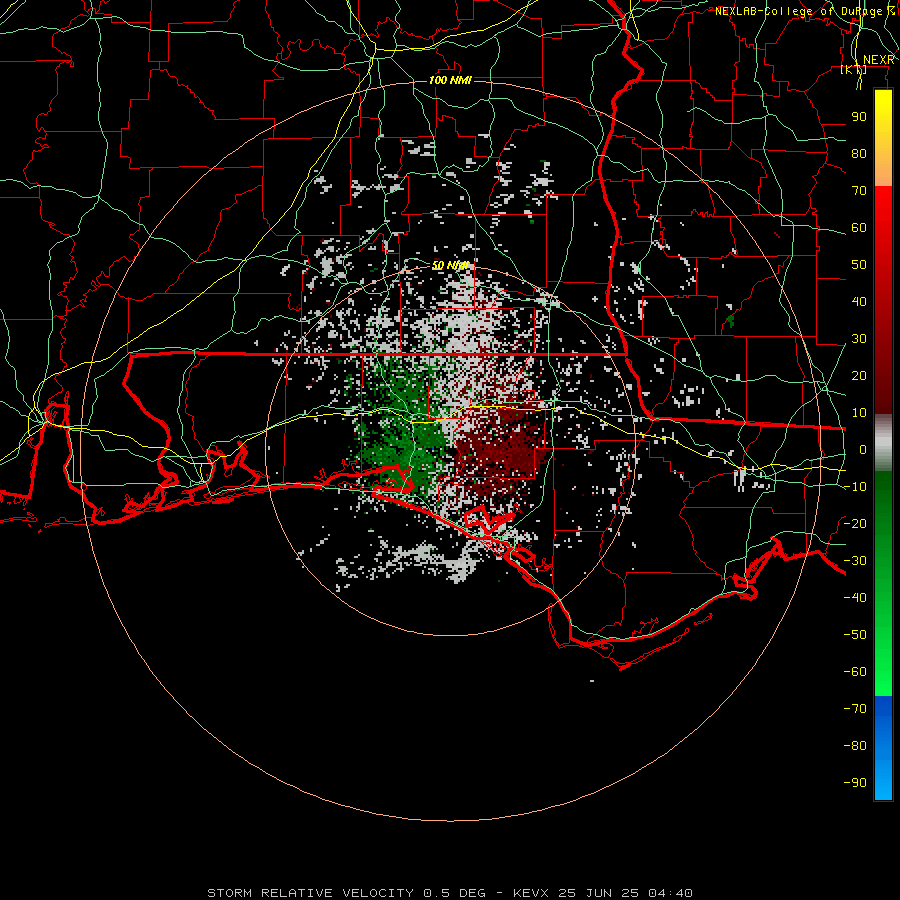Viewport: 900px width, 900px height.
Task: Click the -20 value on velocity scale
Action: pyautogui.click(x=855, y=523)
